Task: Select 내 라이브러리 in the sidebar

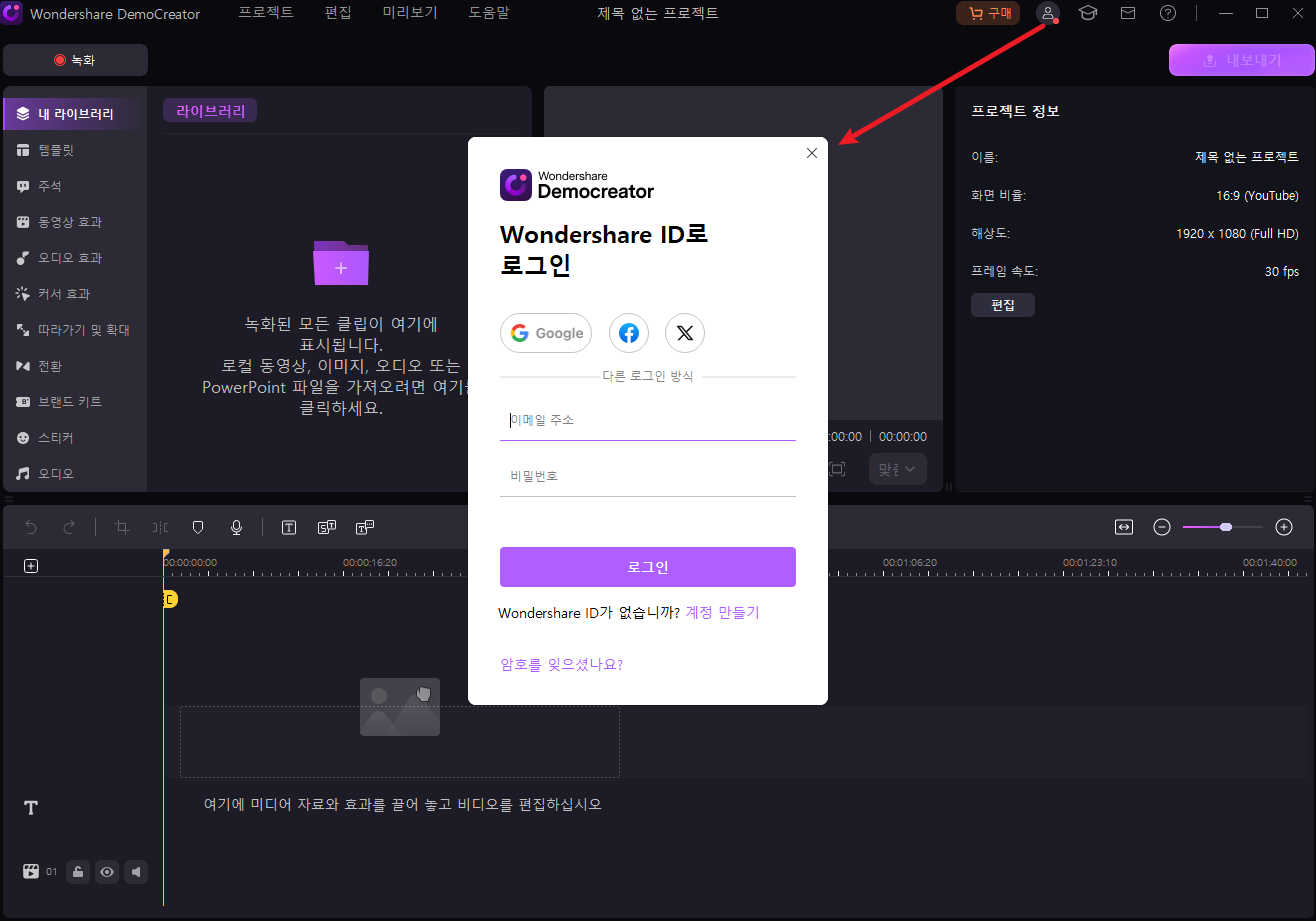Action: point(76,114)
